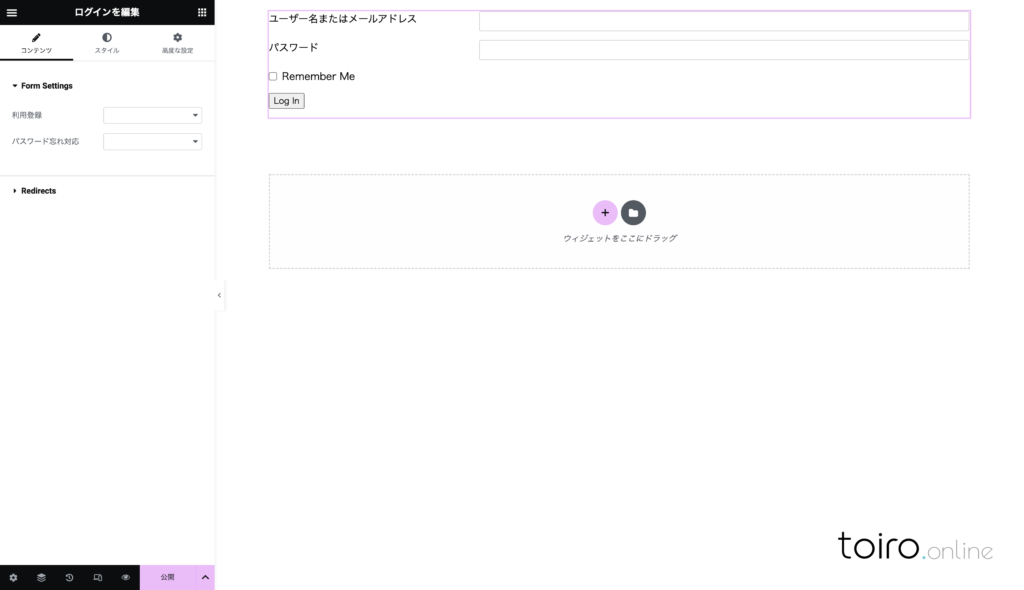This screenshot has height=590, width=1024.
Task: Click the add new section plus button
Action: [x=605, y=213]
